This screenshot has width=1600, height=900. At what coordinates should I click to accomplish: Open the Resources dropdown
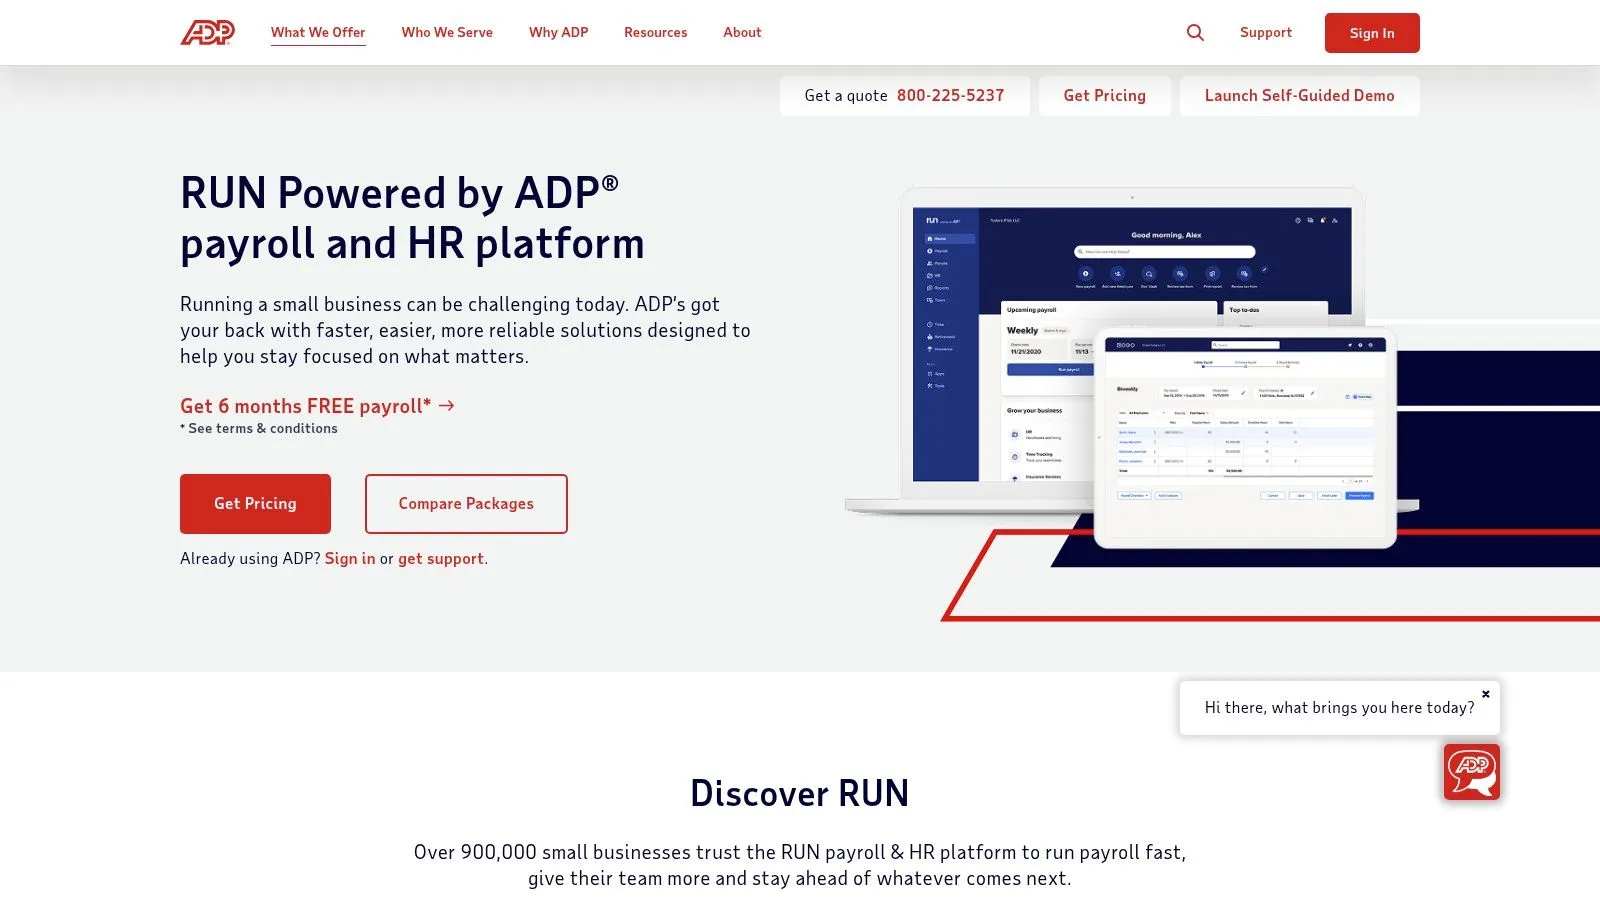tap(655, 32)
